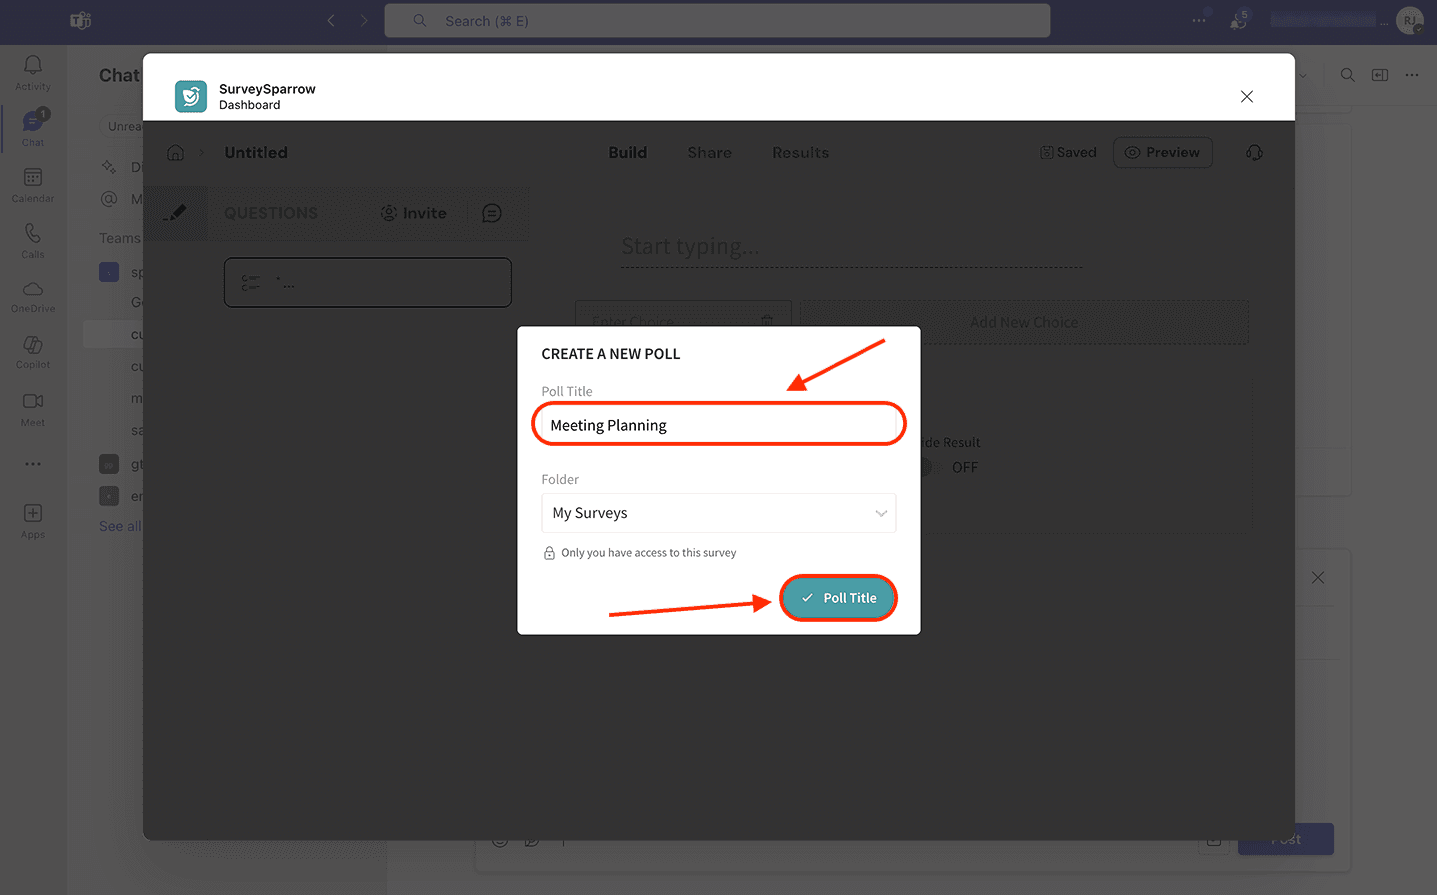Viewport: 1437px width, 895px height.
Task: Click the Teams search bar
Action: pyautogui.click(x=717, y=21)
